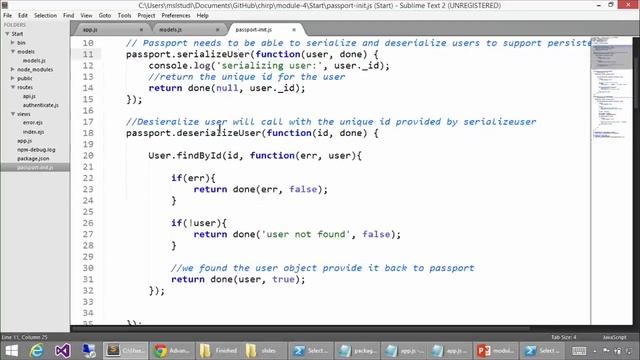Open package.json in the sidebar
This screenshot has width=640, height=360.
pyautogui.click(x=33, y=158)
